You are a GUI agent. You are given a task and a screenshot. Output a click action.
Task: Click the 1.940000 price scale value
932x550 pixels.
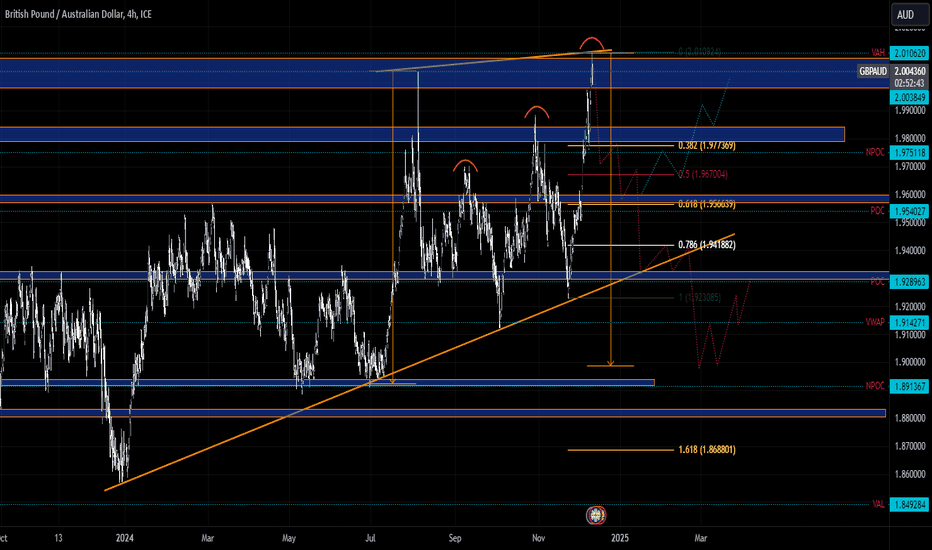click(910, 251)
